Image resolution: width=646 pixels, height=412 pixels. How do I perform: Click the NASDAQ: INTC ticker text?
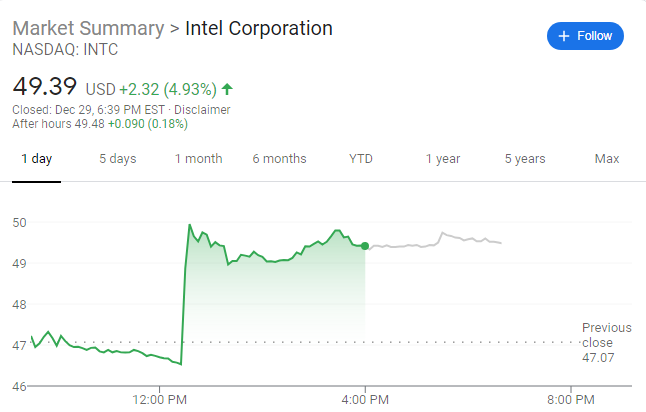65,48
